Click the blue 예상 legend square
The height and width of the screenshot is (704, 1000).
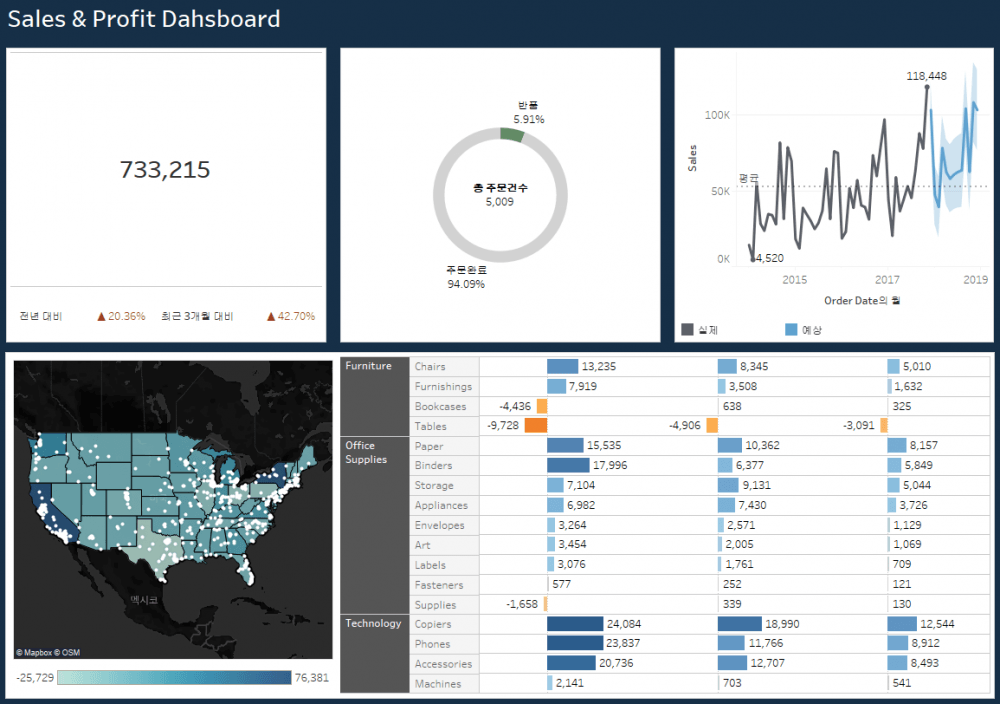(x=792, y=329)
